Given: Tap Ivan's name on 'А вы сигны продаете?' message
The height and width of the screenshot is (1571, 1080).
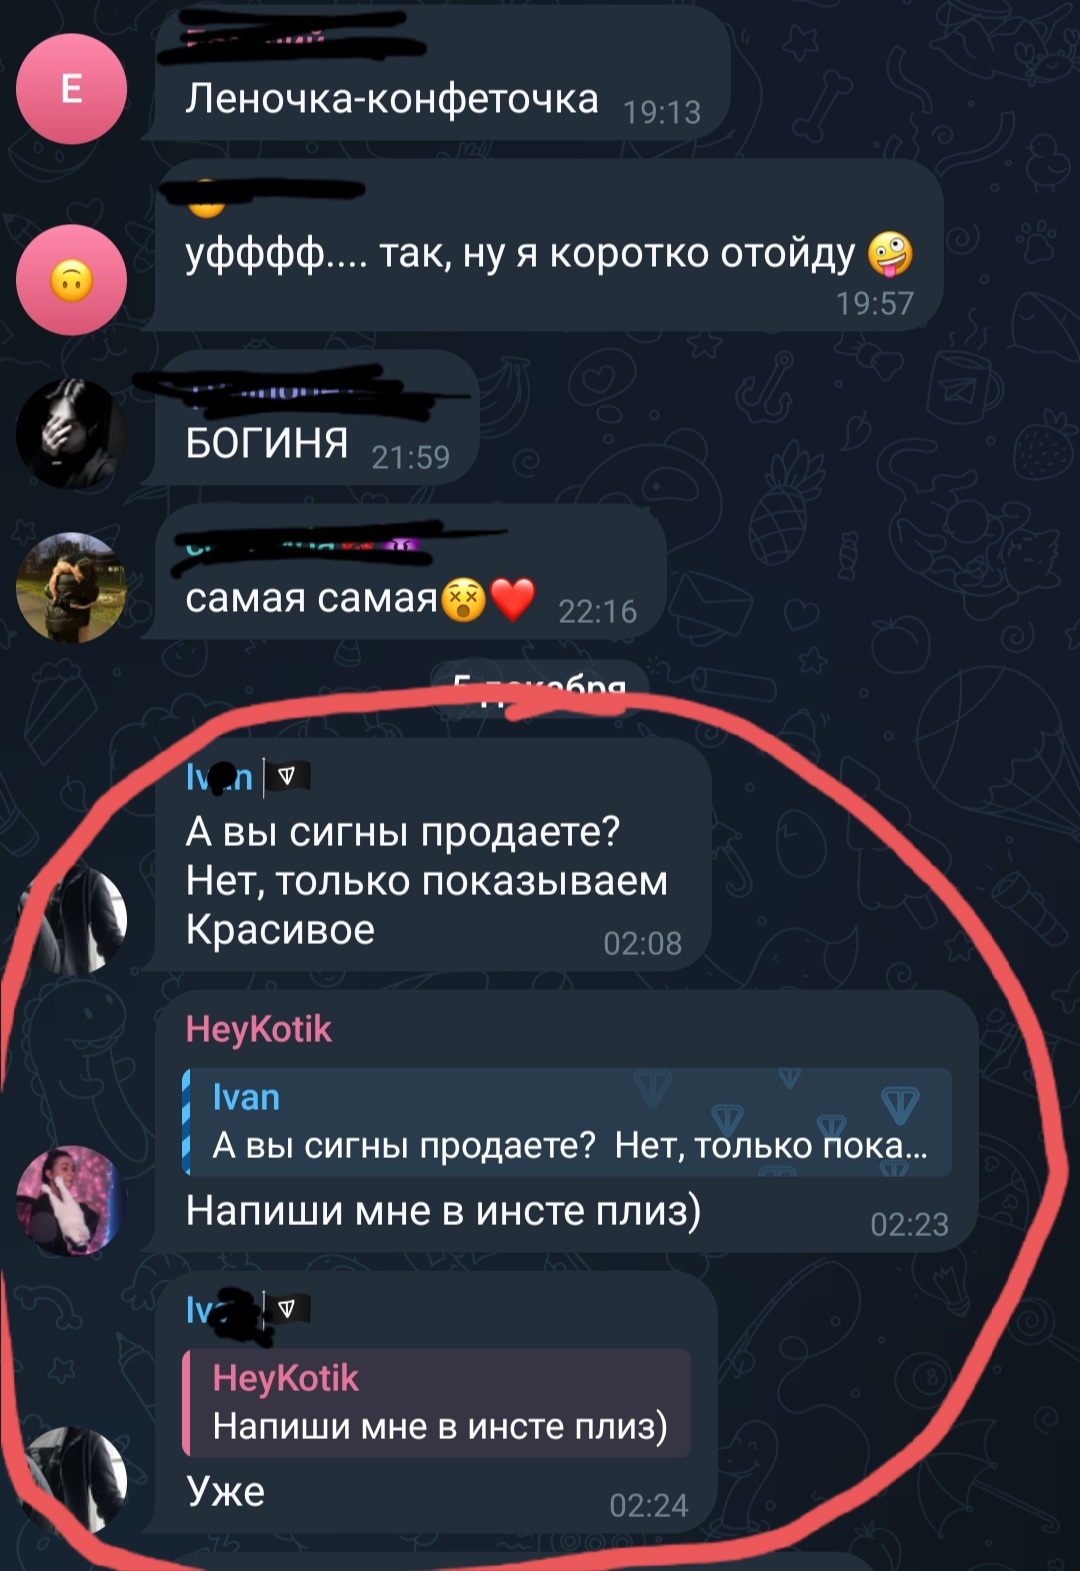Looking at the screenshot, I should (x=219, y=776).
